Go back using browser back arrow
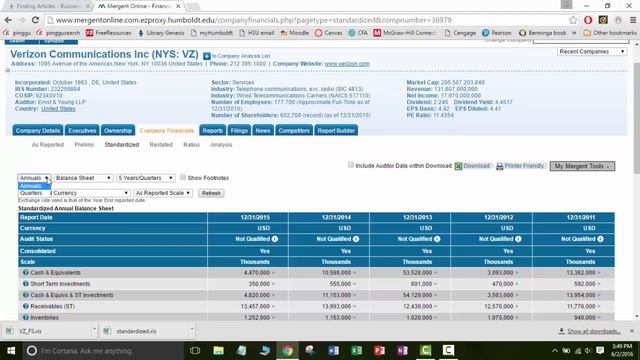This screenshot has height=360, width=640. 8,20
